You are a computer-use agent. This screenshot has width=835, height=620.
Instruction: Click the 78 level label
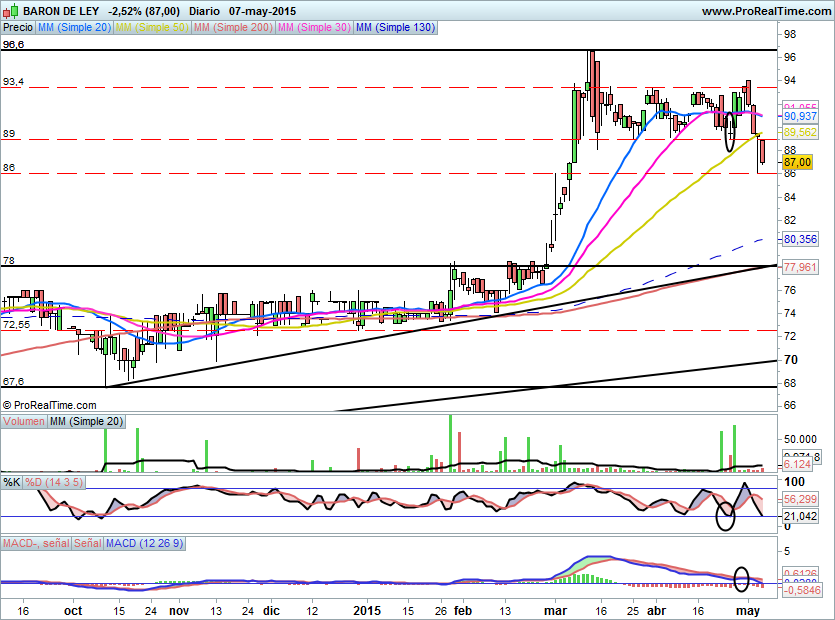tap(9, 260)
